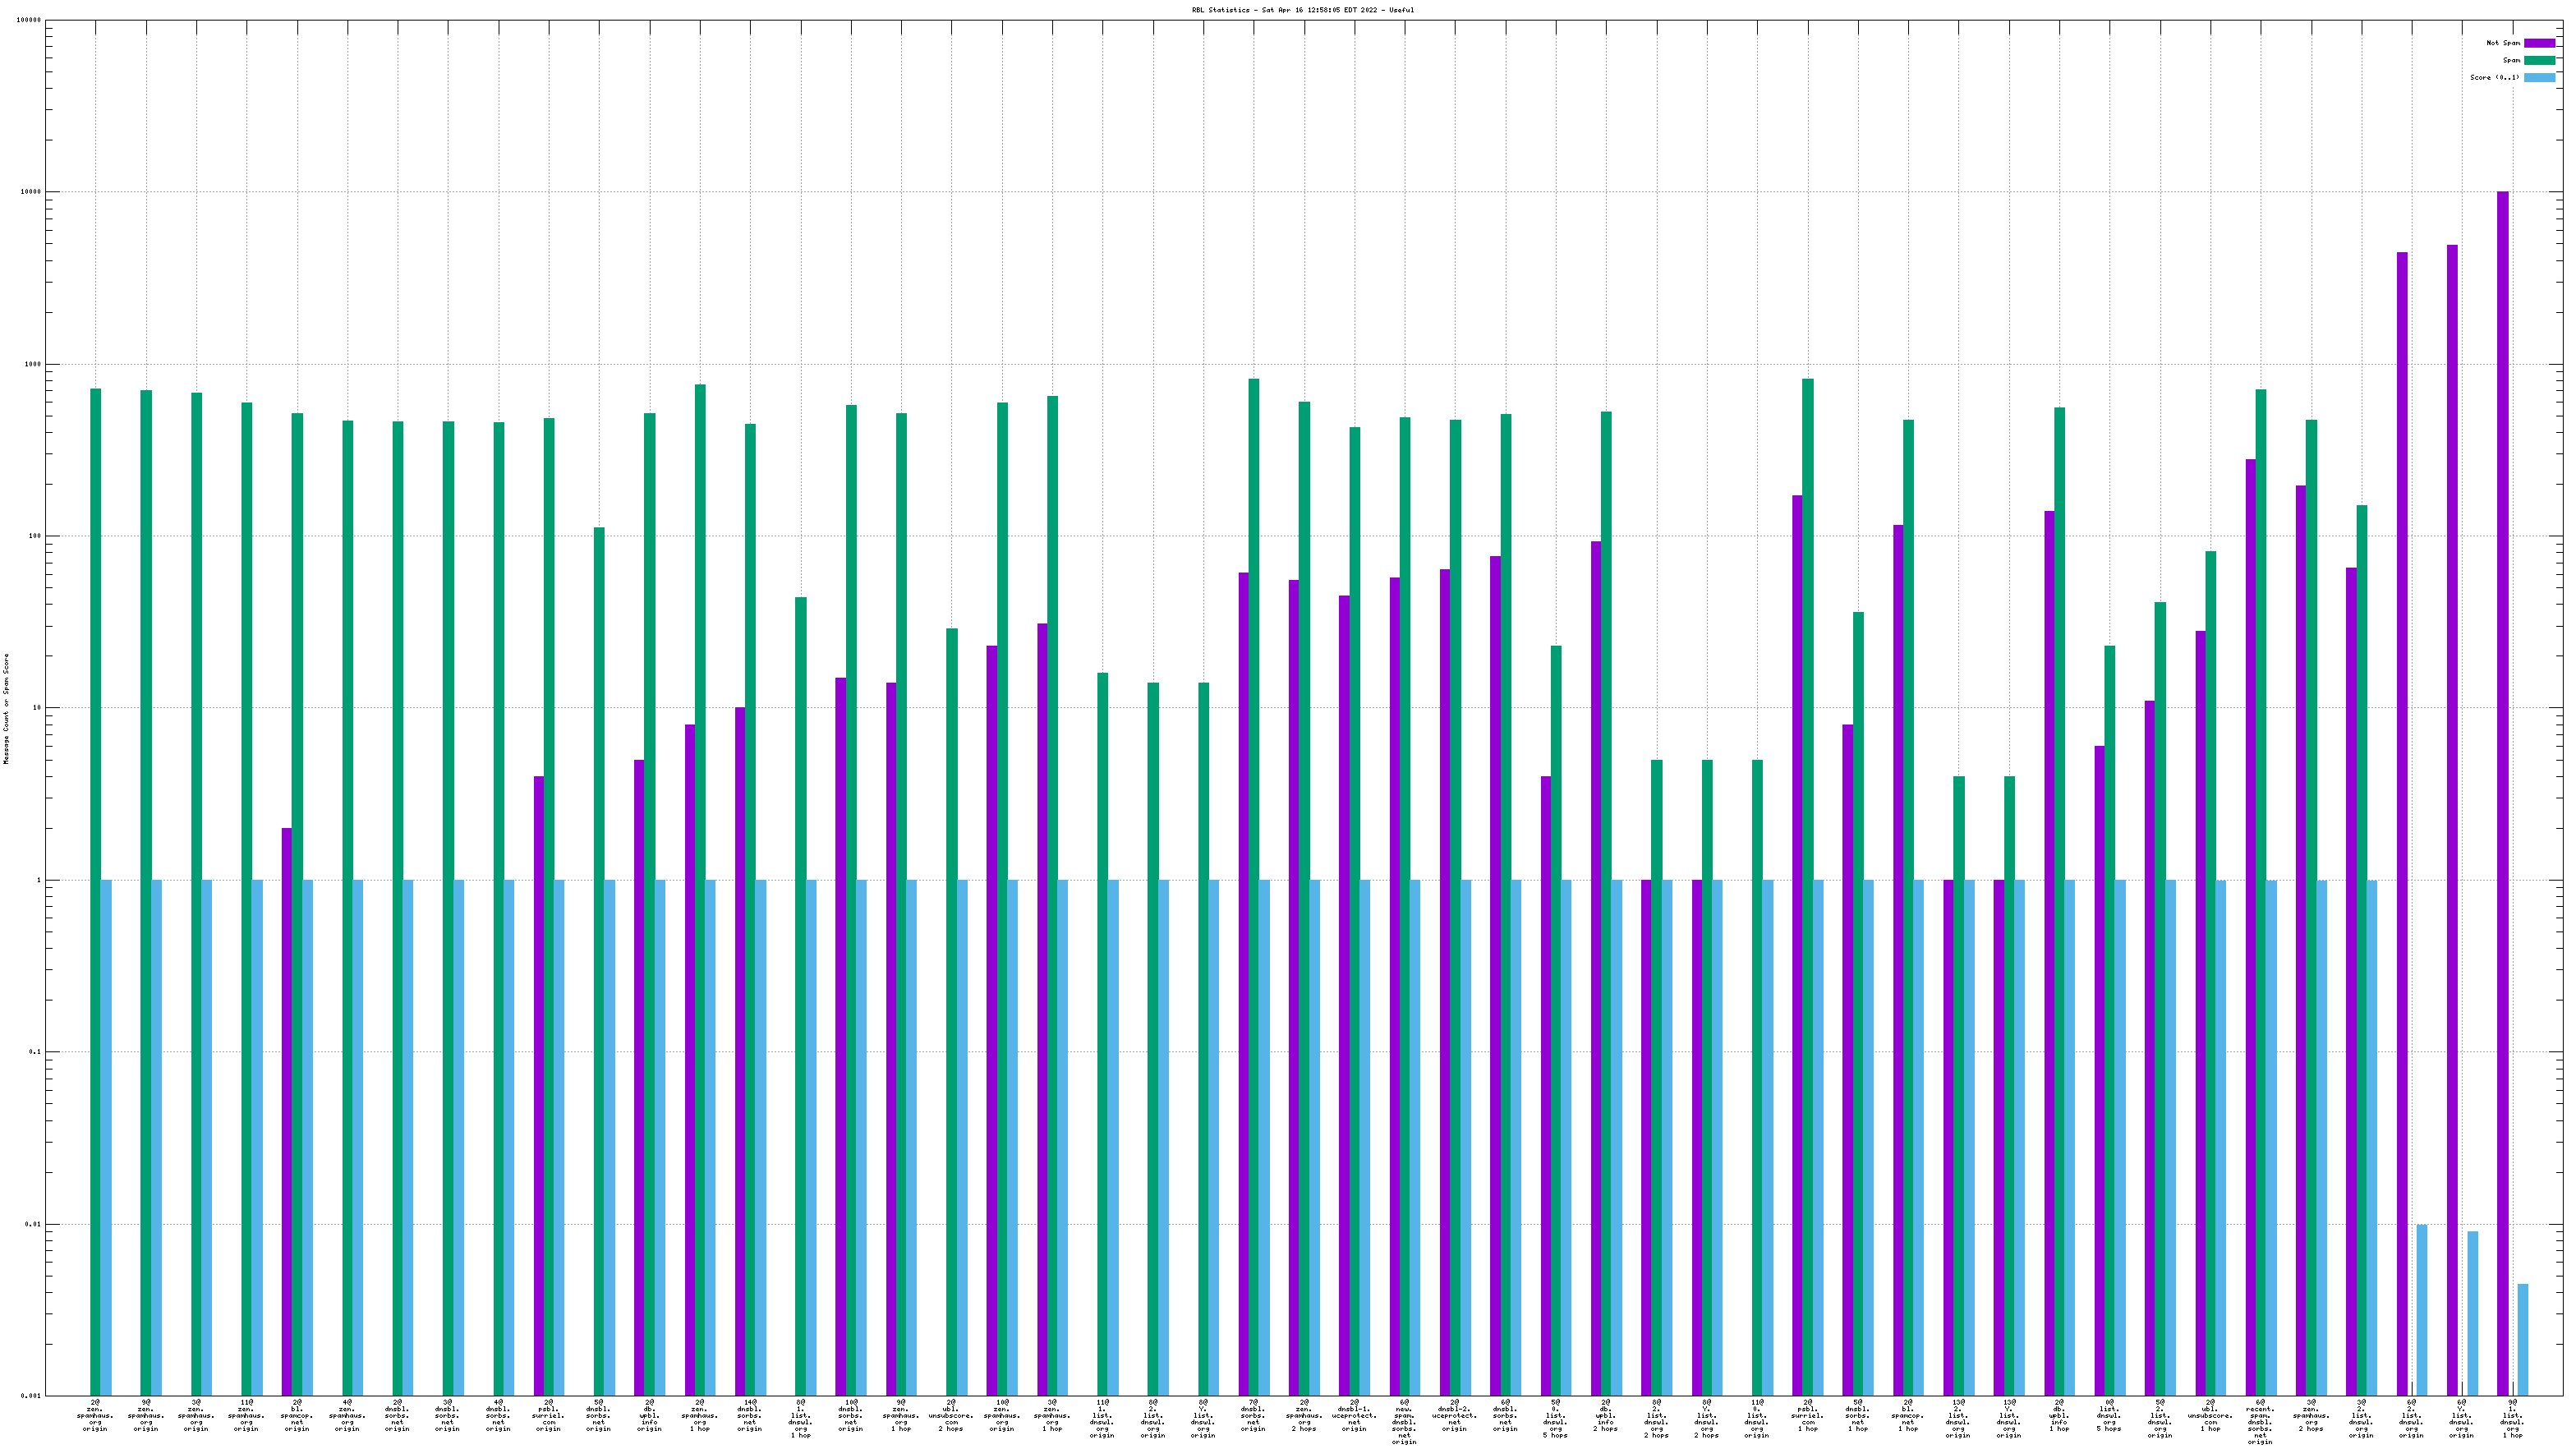Click the green Spam legend swatch
Screen dimensions: 2576x1449
[x=2539, y=60]
